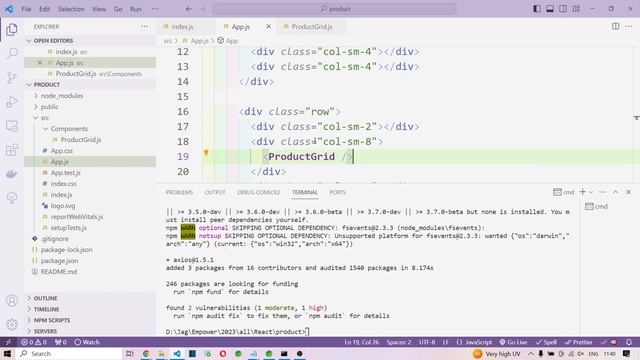Collapse the Components folder
Viewport: 640px width, 360px height.
(x=69, y=129)
